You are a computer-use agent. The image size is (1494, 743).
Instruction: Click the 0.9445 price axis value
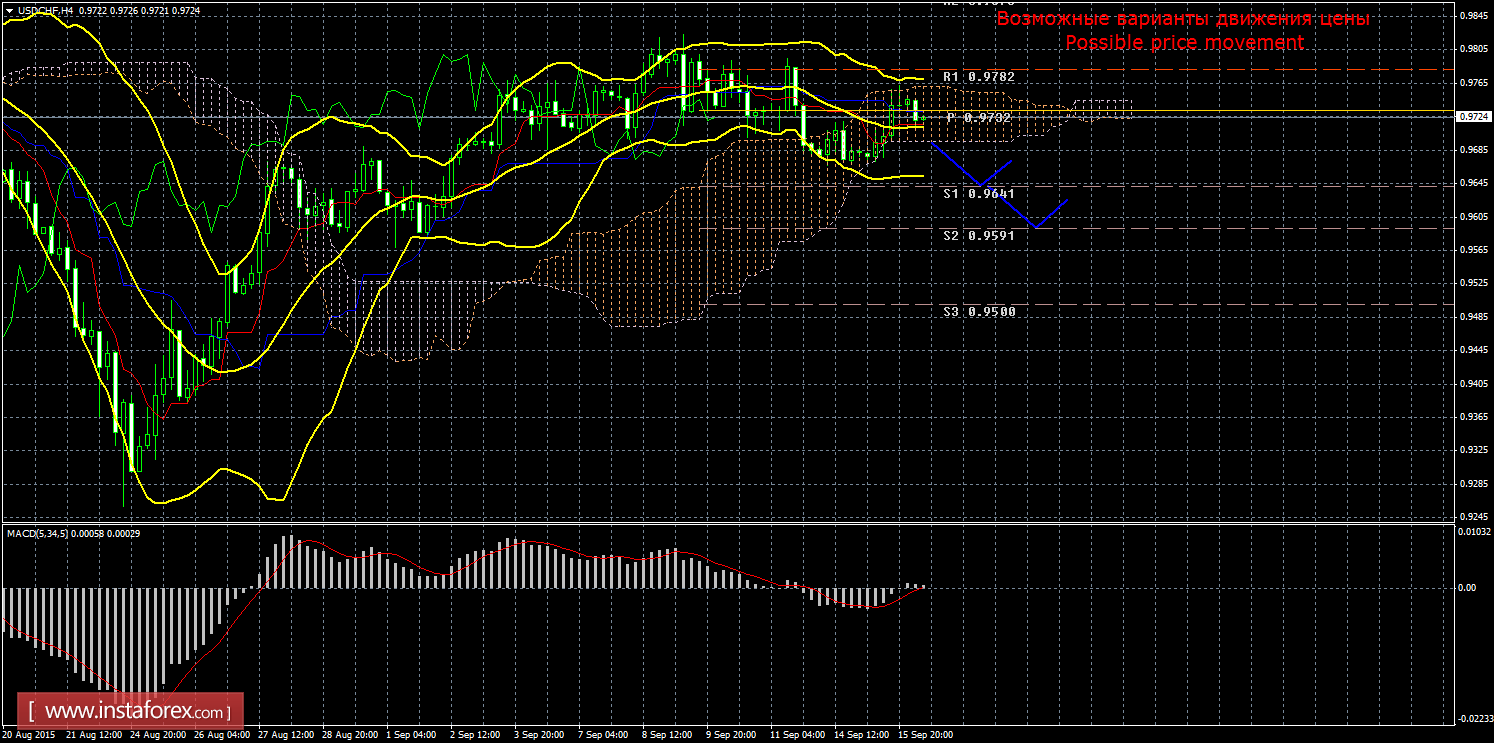1472,350
